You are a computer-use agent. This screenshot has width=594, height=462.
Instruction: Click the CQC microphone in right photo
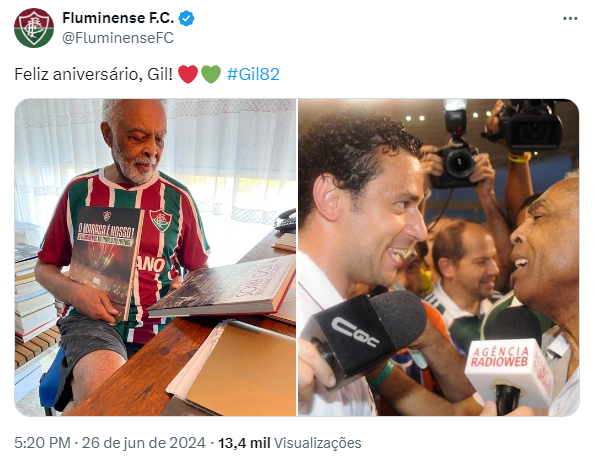(366, 335)
